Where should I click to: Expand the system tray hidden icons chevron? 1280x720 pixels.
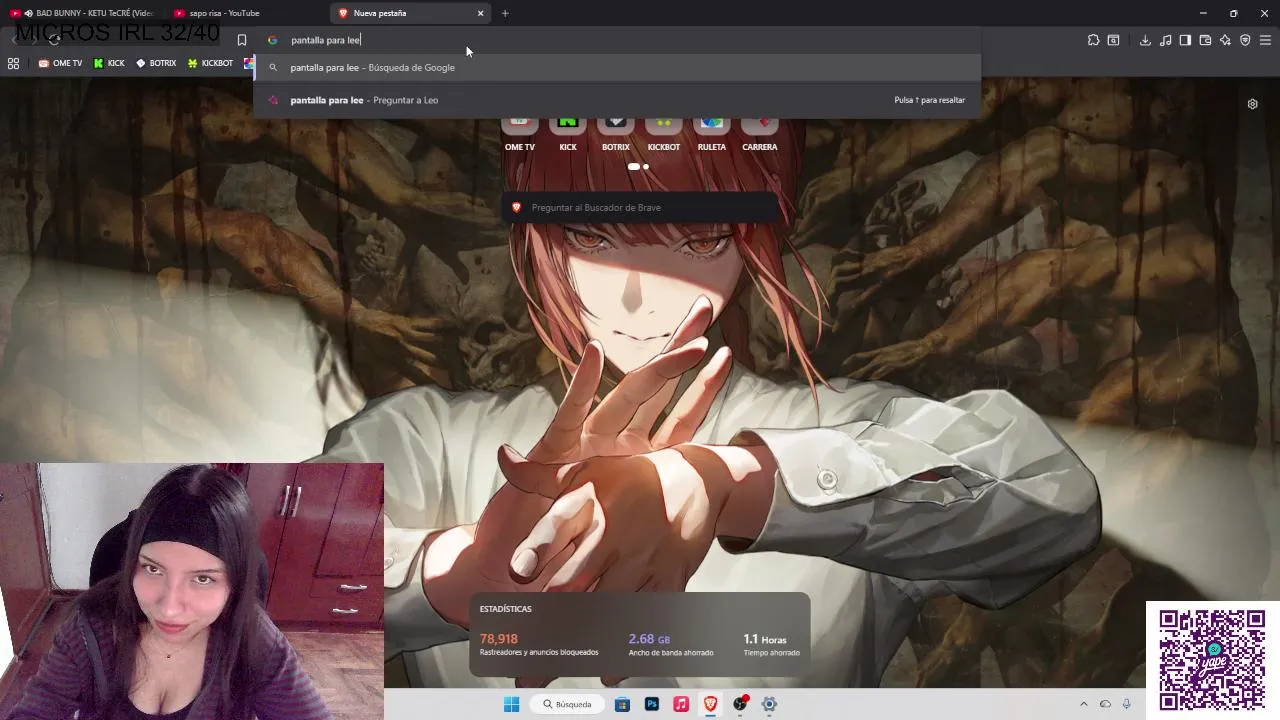1083,704
